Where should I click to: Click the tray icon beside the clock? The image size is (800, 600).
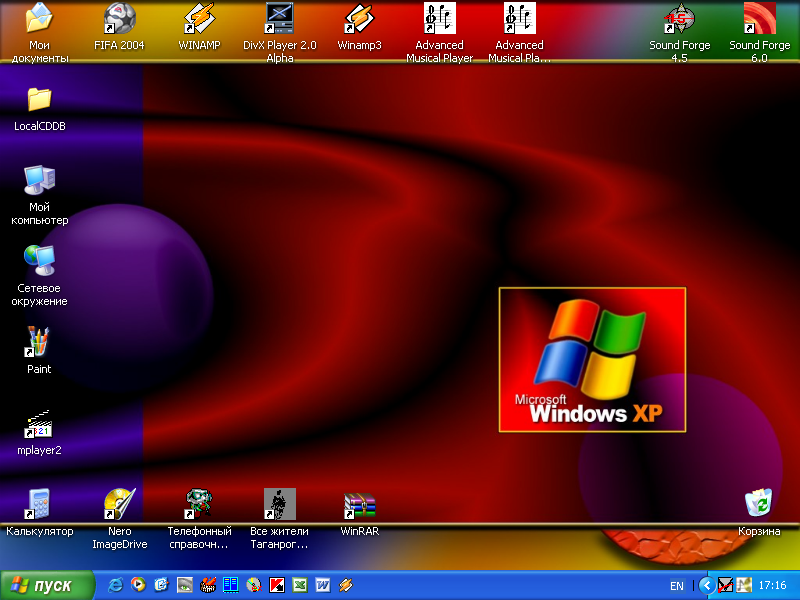[744, 585]
